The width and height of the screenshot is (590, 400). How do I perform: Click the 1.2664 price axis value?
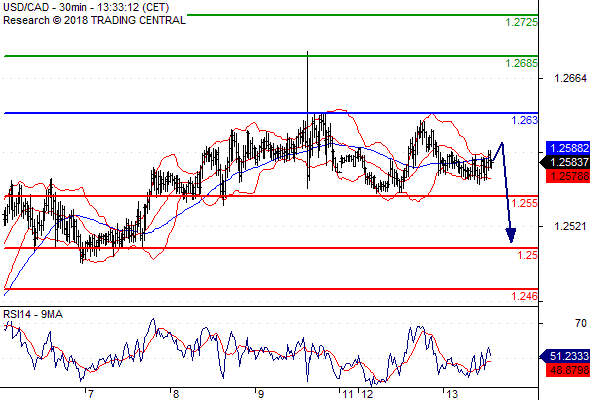coord(570,78)
